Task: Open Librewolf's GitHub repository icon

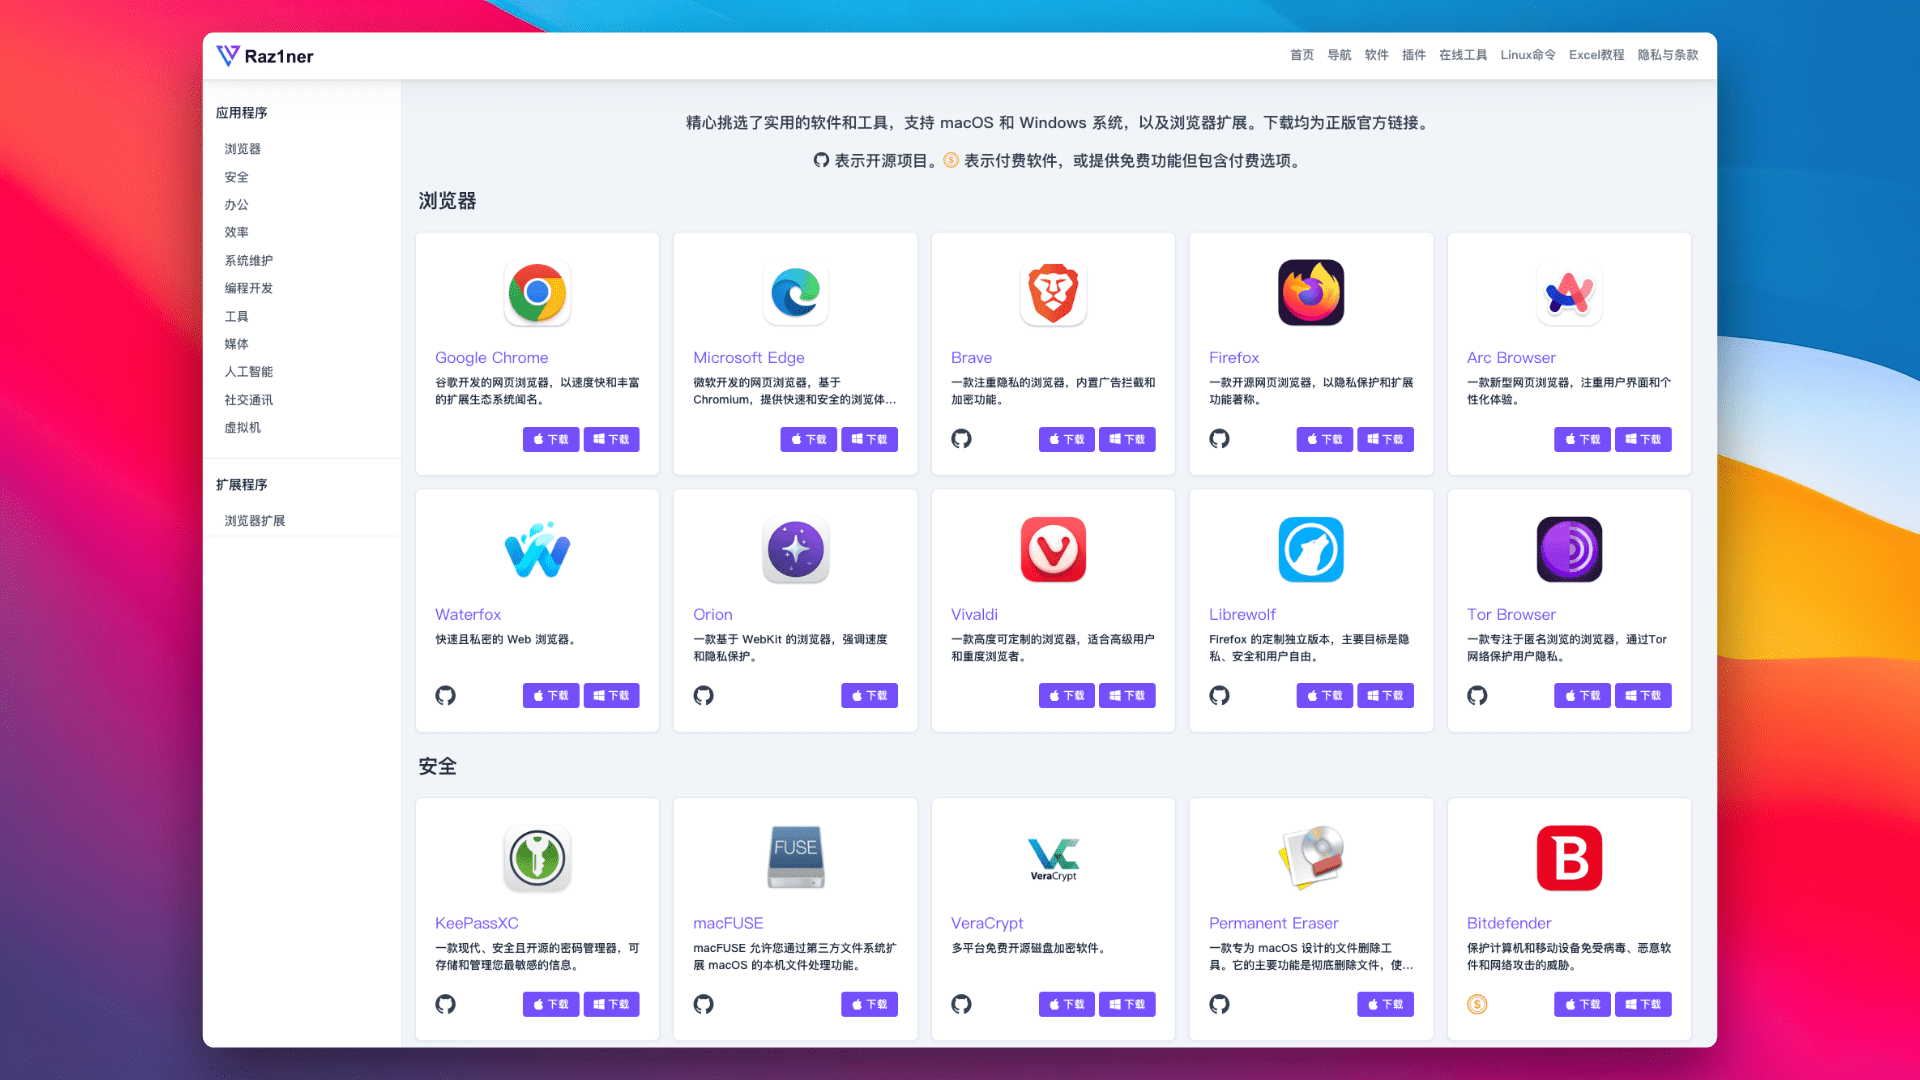Action: coord(1219,696)
